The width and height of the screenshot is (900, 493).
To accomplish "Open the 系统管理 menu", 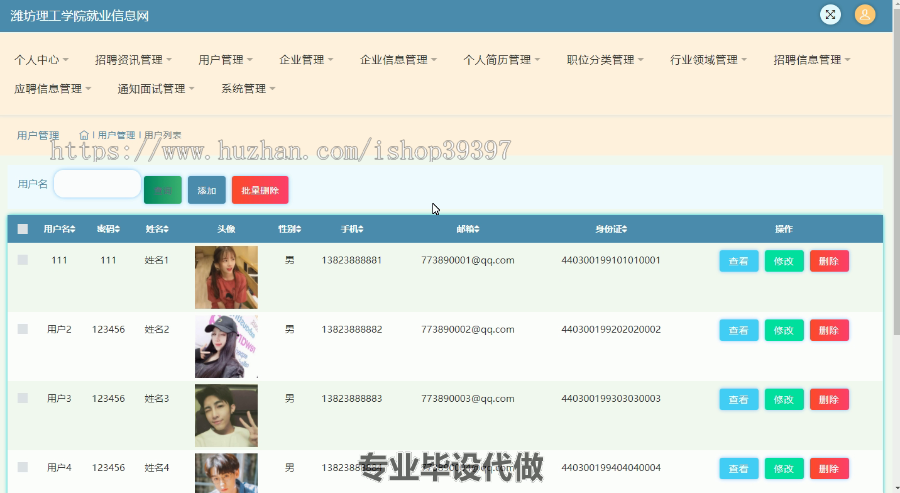I will [248, 88].
